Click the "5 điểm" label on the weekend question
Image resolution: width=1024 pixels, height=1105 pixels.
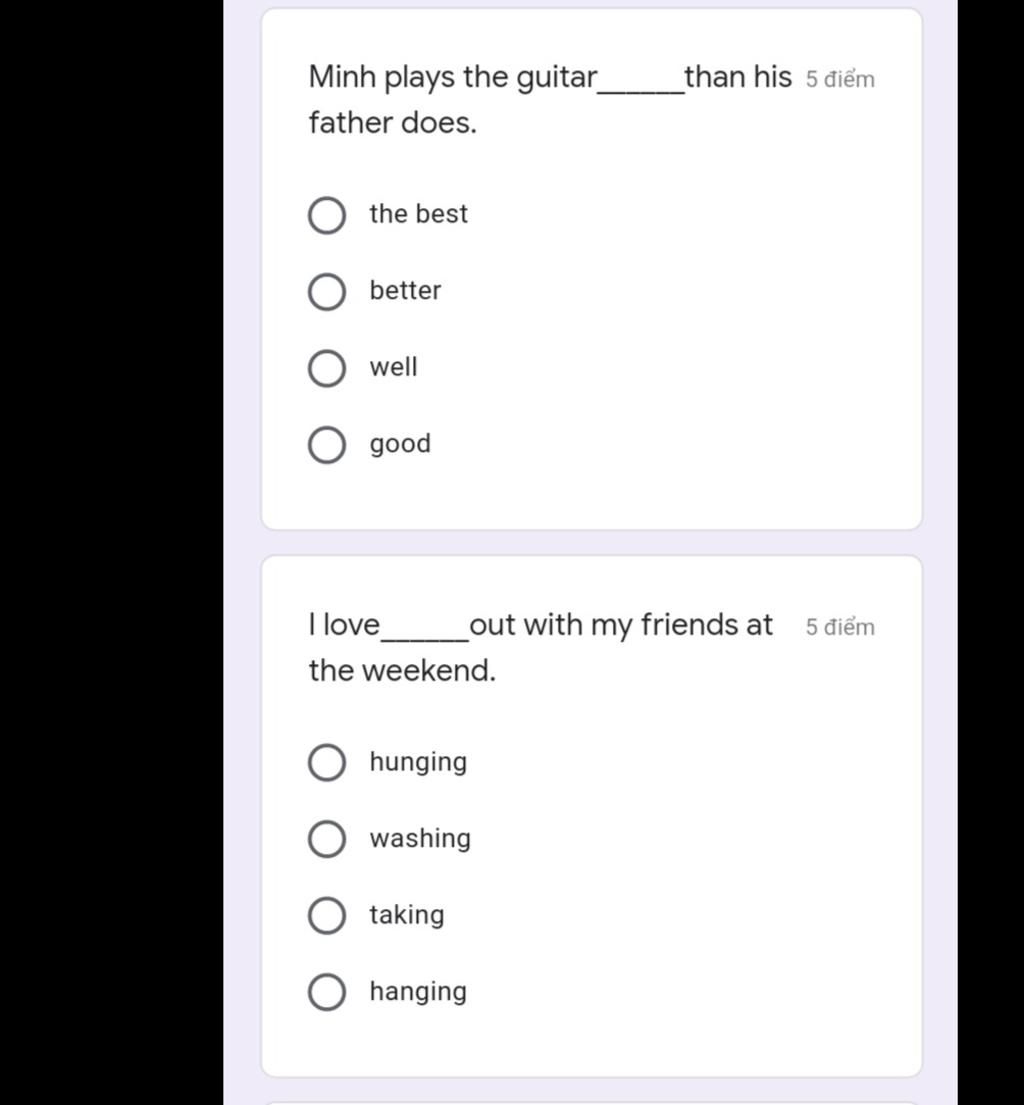tap(840, 628)
